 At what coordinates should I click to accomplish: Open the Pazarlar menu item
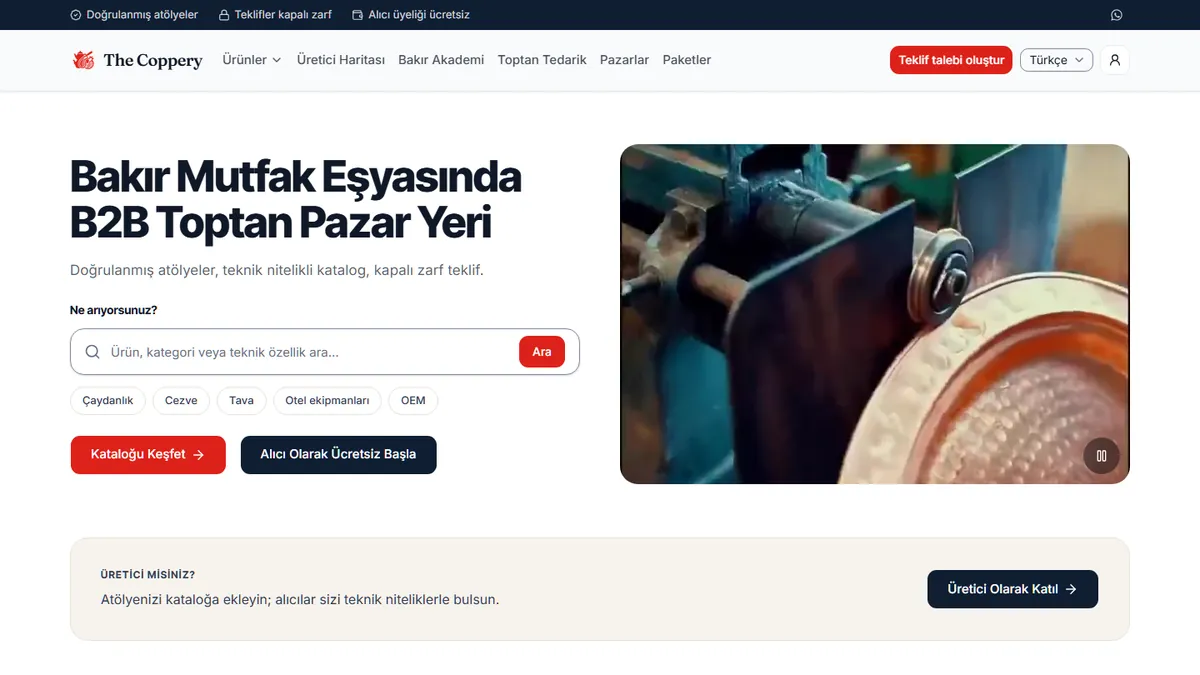coord(624,60)
